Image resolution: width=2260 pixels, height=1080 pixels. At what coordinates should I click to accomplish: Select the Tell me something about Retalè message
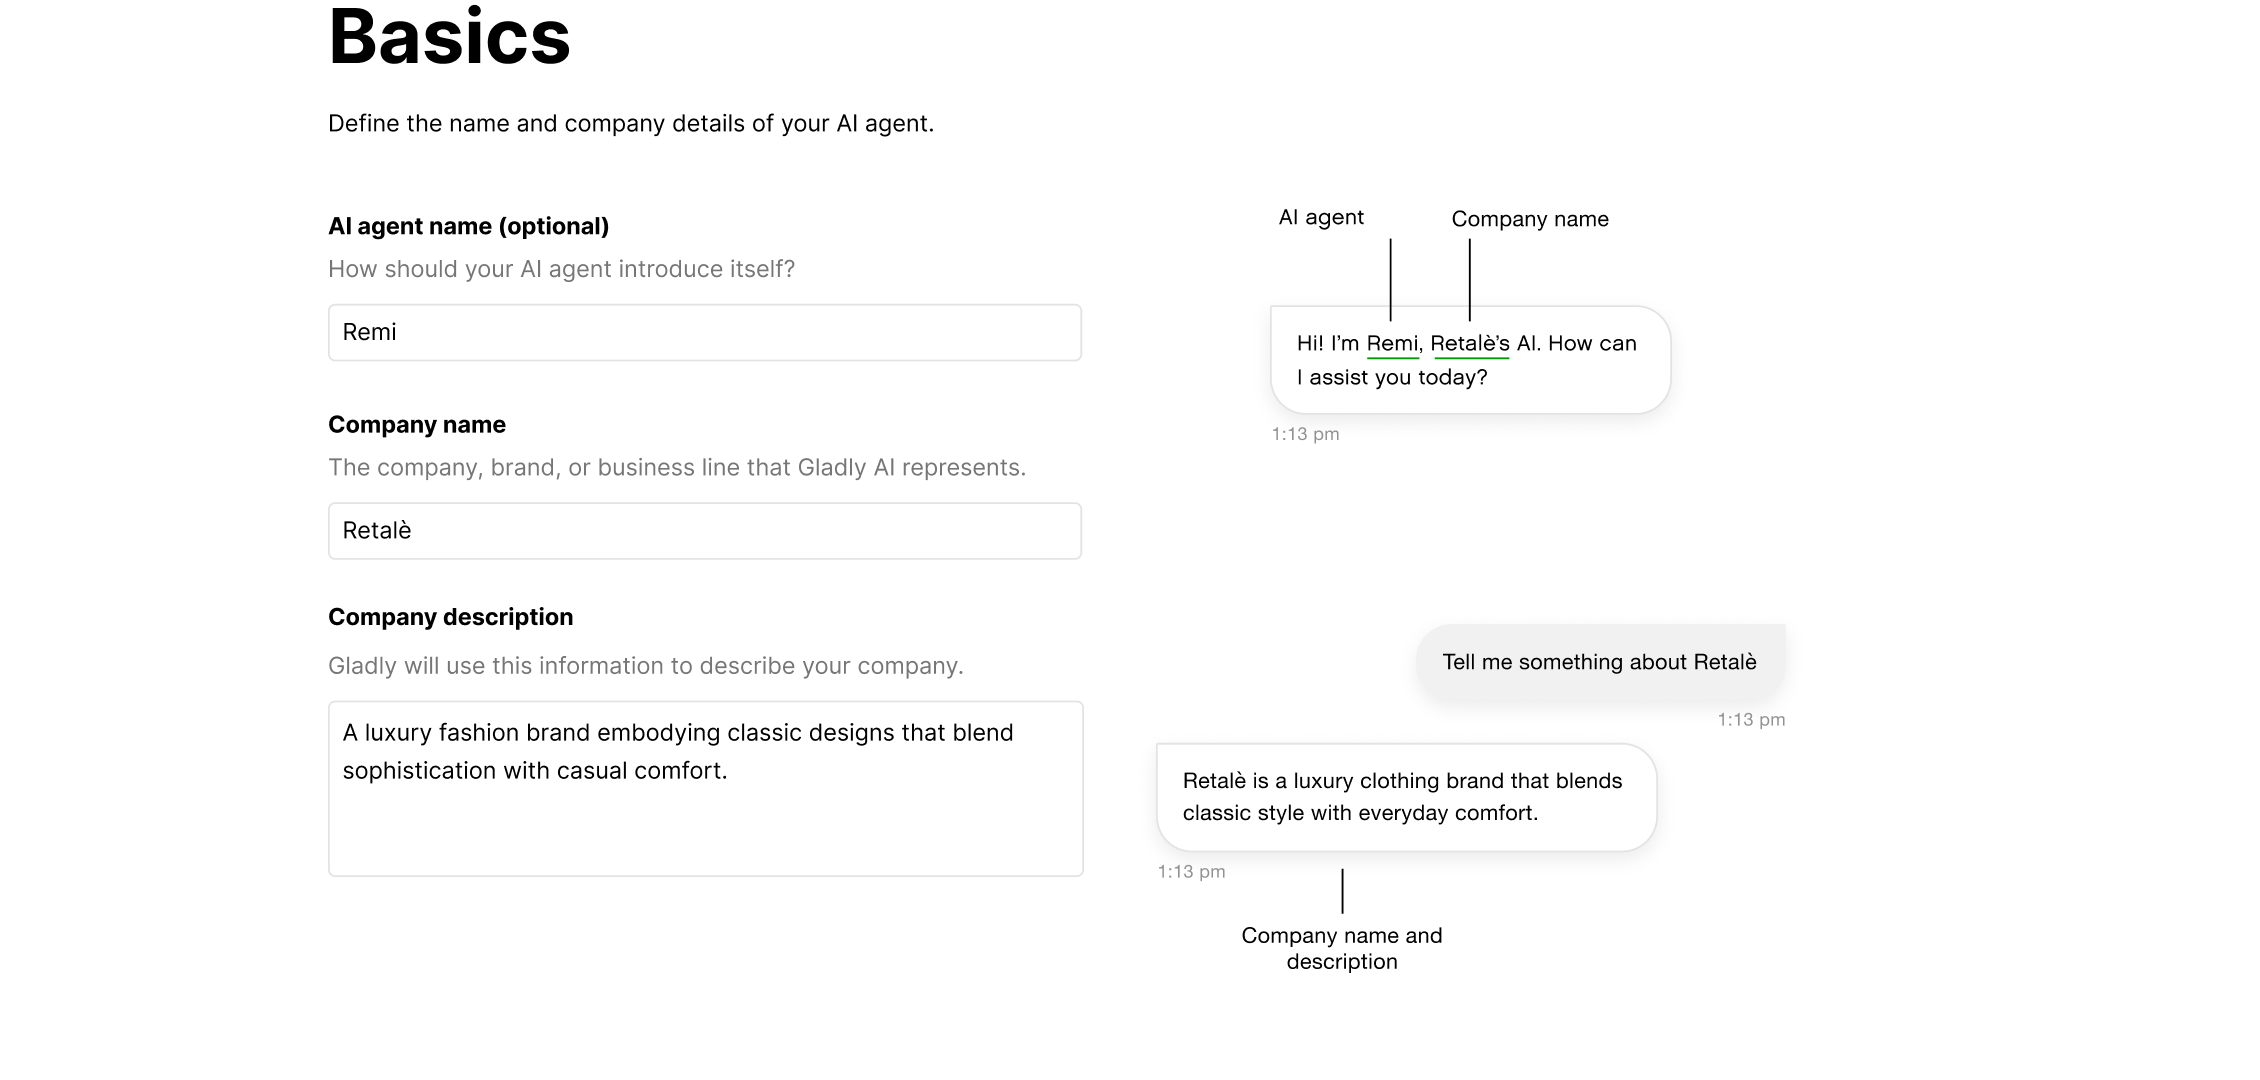click(x=1599, y=661)
